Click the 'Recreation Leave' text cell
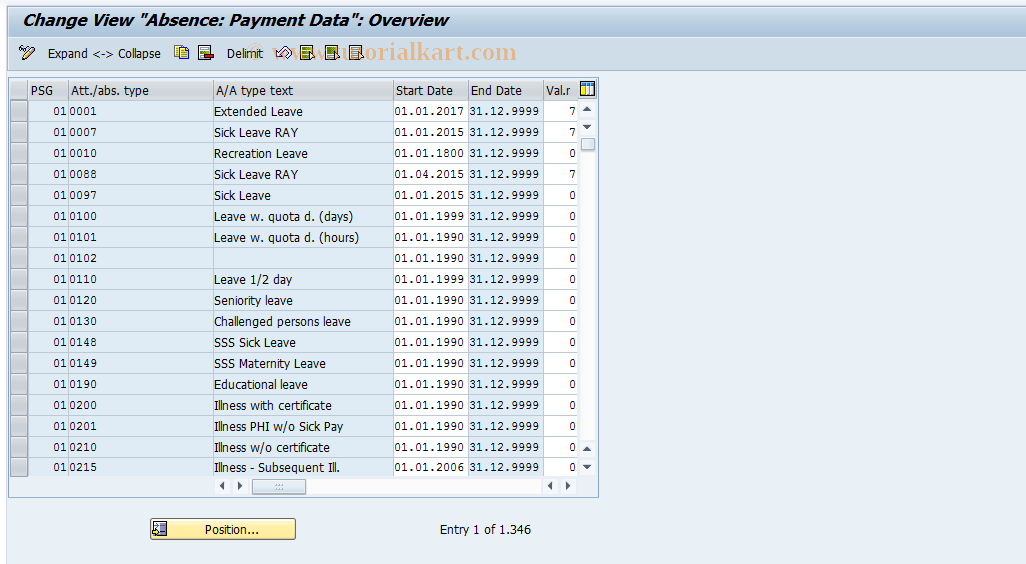Viewport: 1026px width, 564px height. [303, 153]
